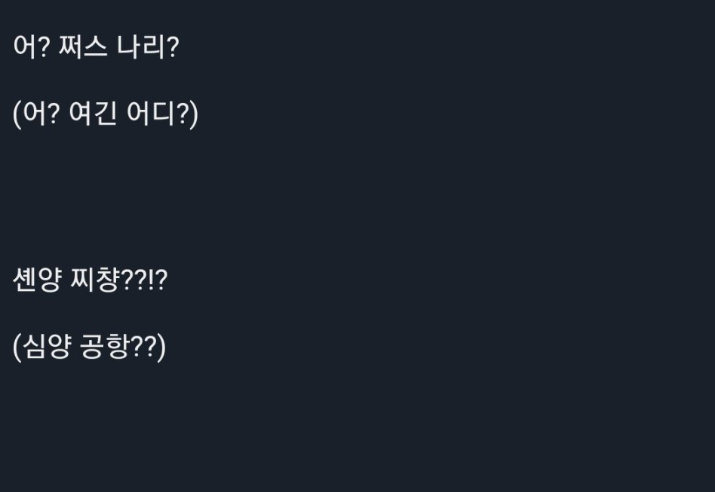This screenshot has width=715, height=492.
Task: Click the character "셴"
Action: click(x=25, y=280)
